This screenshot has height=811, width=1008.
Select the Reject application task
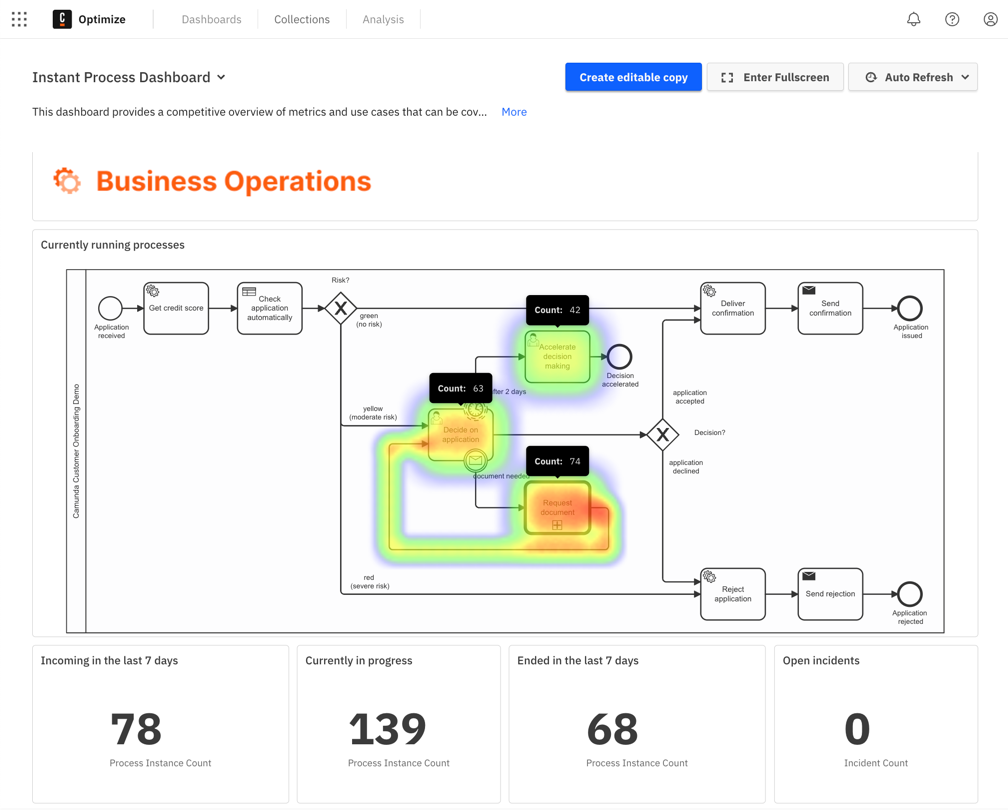[733, 594]
